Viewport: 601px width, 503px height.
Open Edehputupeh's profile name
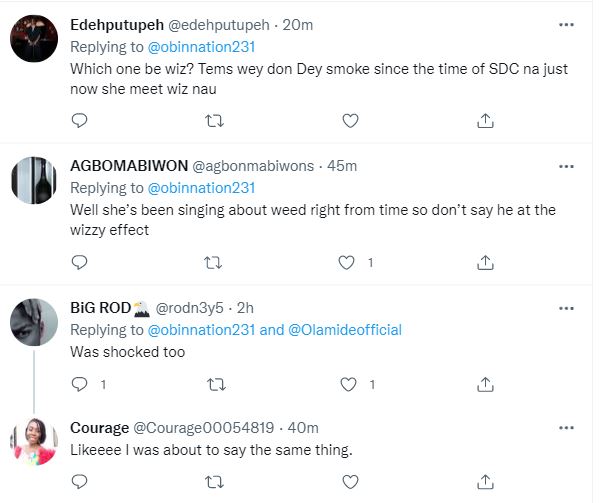pyautogui.click(x=112, y=24)
